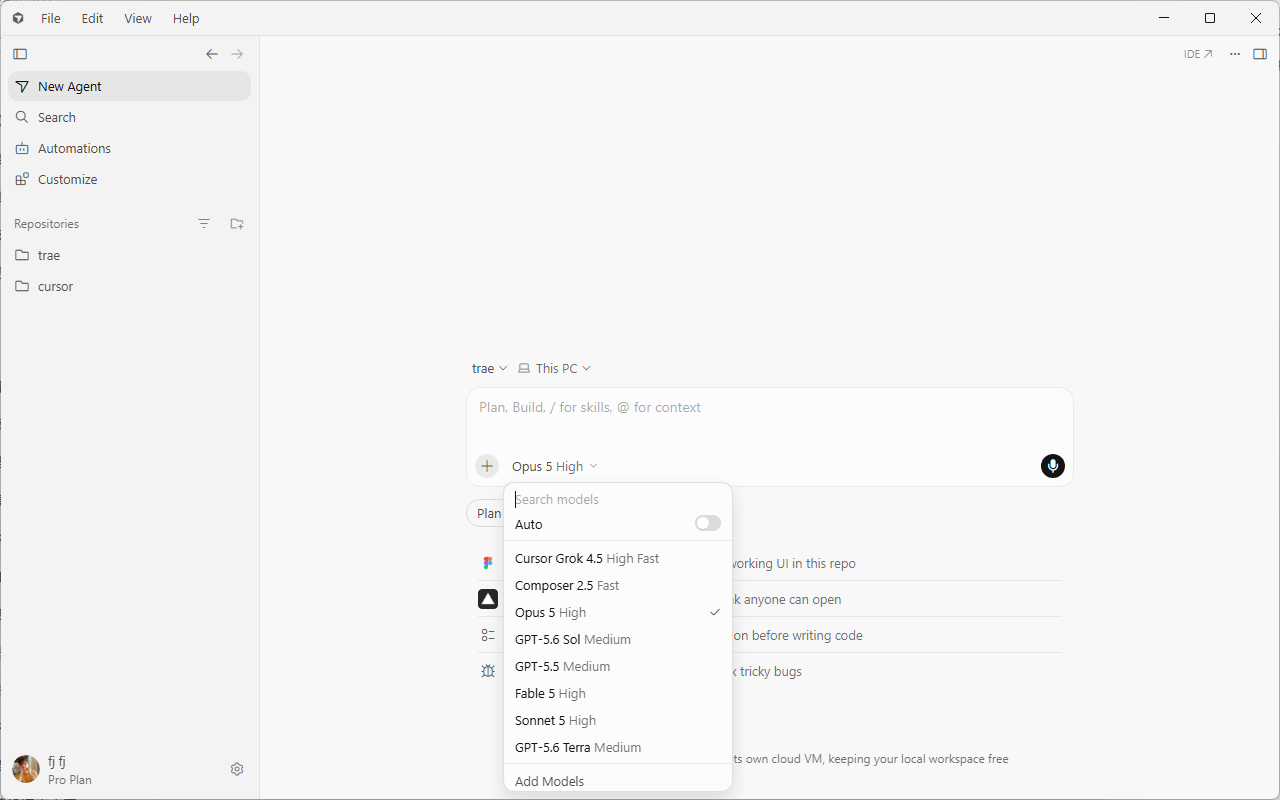Viewport: 1280px width, 800px height.
Task: Open the Edit menu
Action: [x=92, y=18]
